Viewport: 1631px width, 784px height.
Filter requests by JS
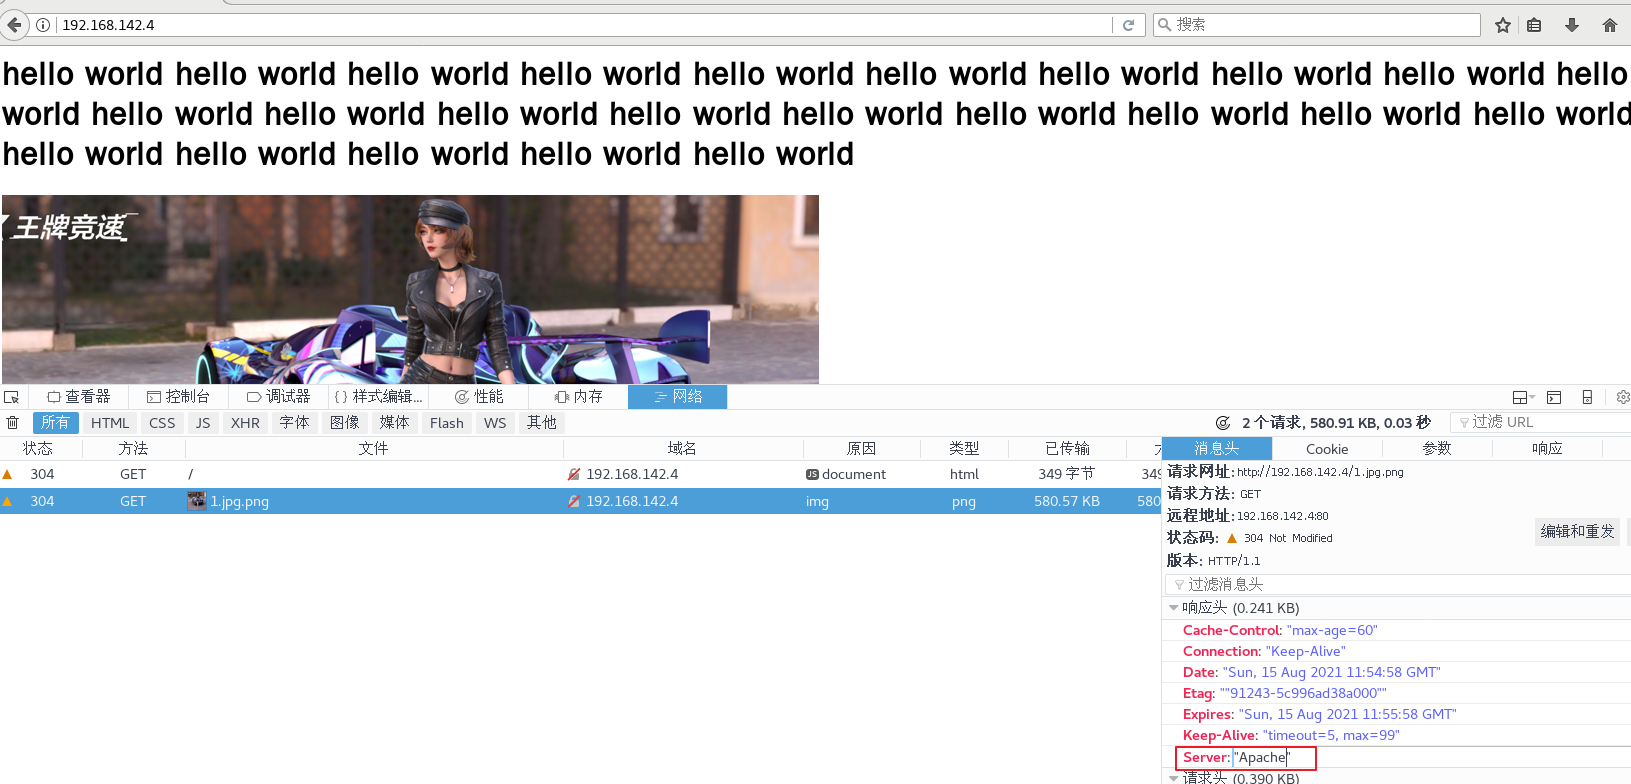pyautogui.click(x=203, y=423)
